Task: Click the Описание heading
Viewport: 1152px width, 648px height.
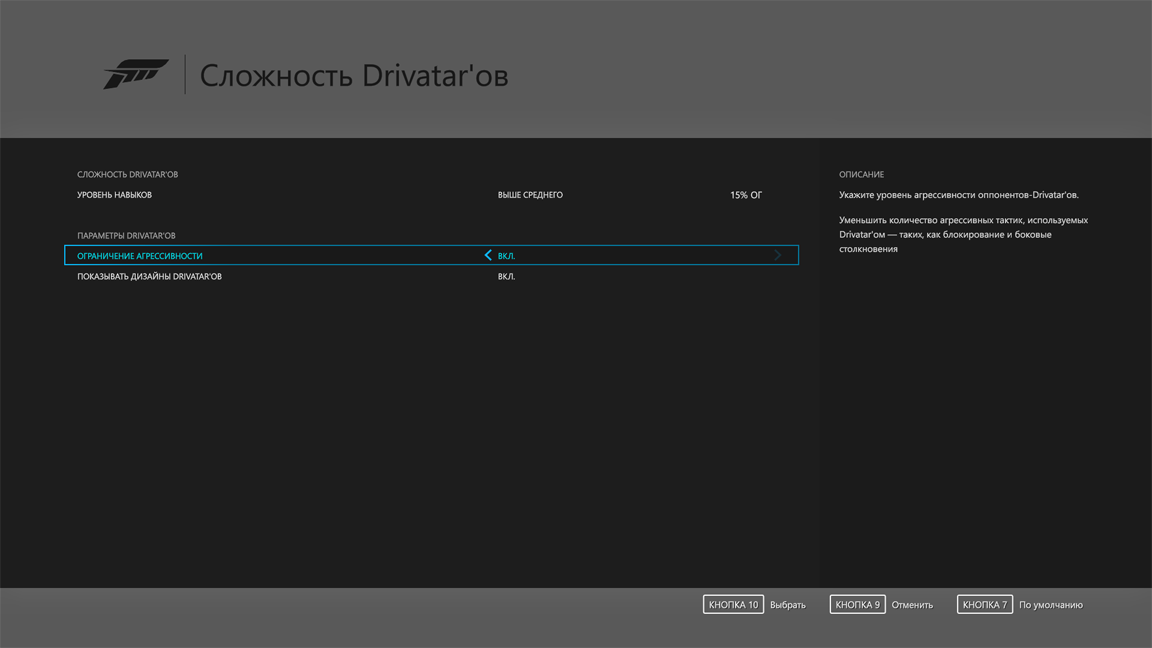Action: [x=861, y=174]
